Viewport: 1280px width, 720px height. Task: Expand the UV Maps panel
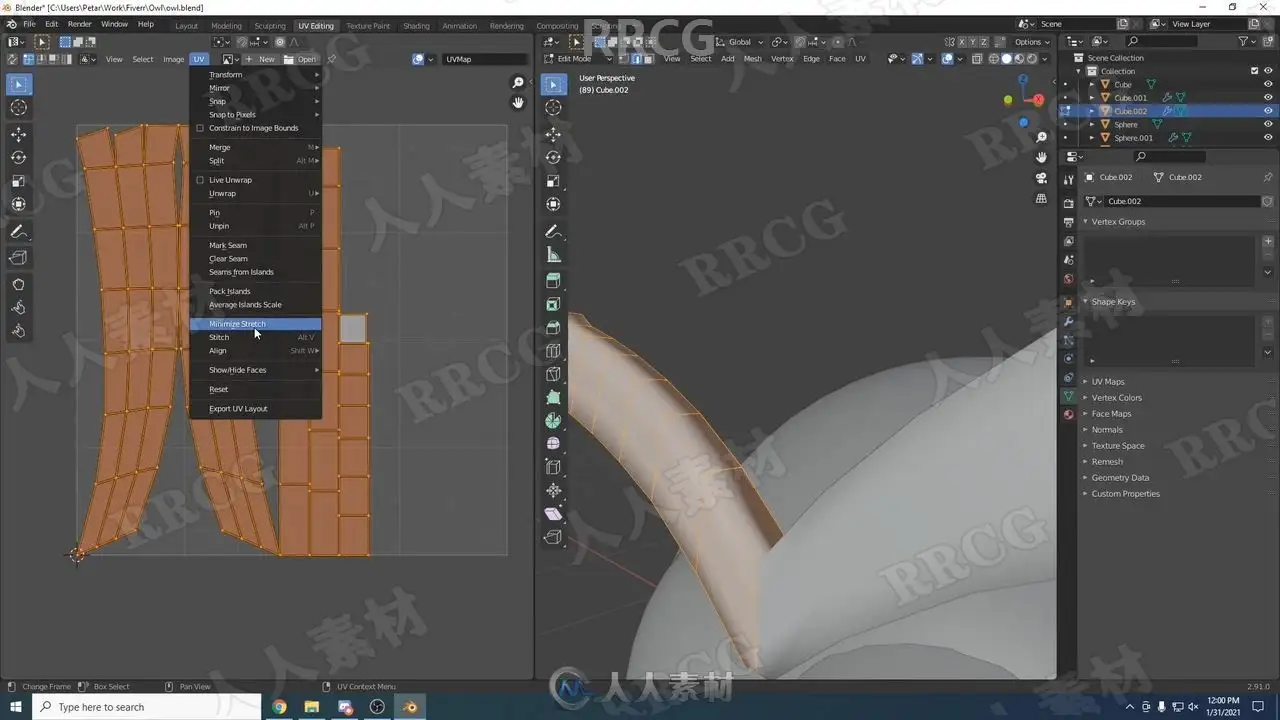[1108, 382]
